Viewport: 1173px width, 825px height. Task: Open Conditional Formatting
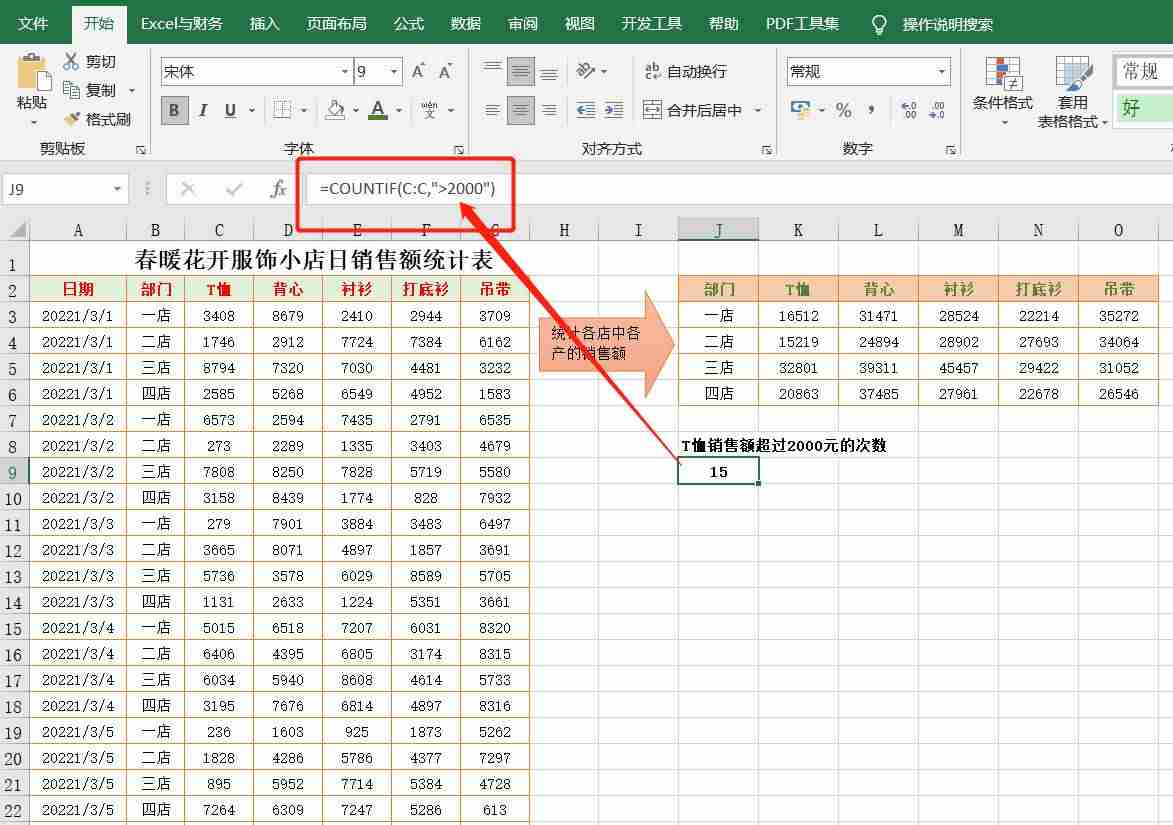[x=1002, y=90]
